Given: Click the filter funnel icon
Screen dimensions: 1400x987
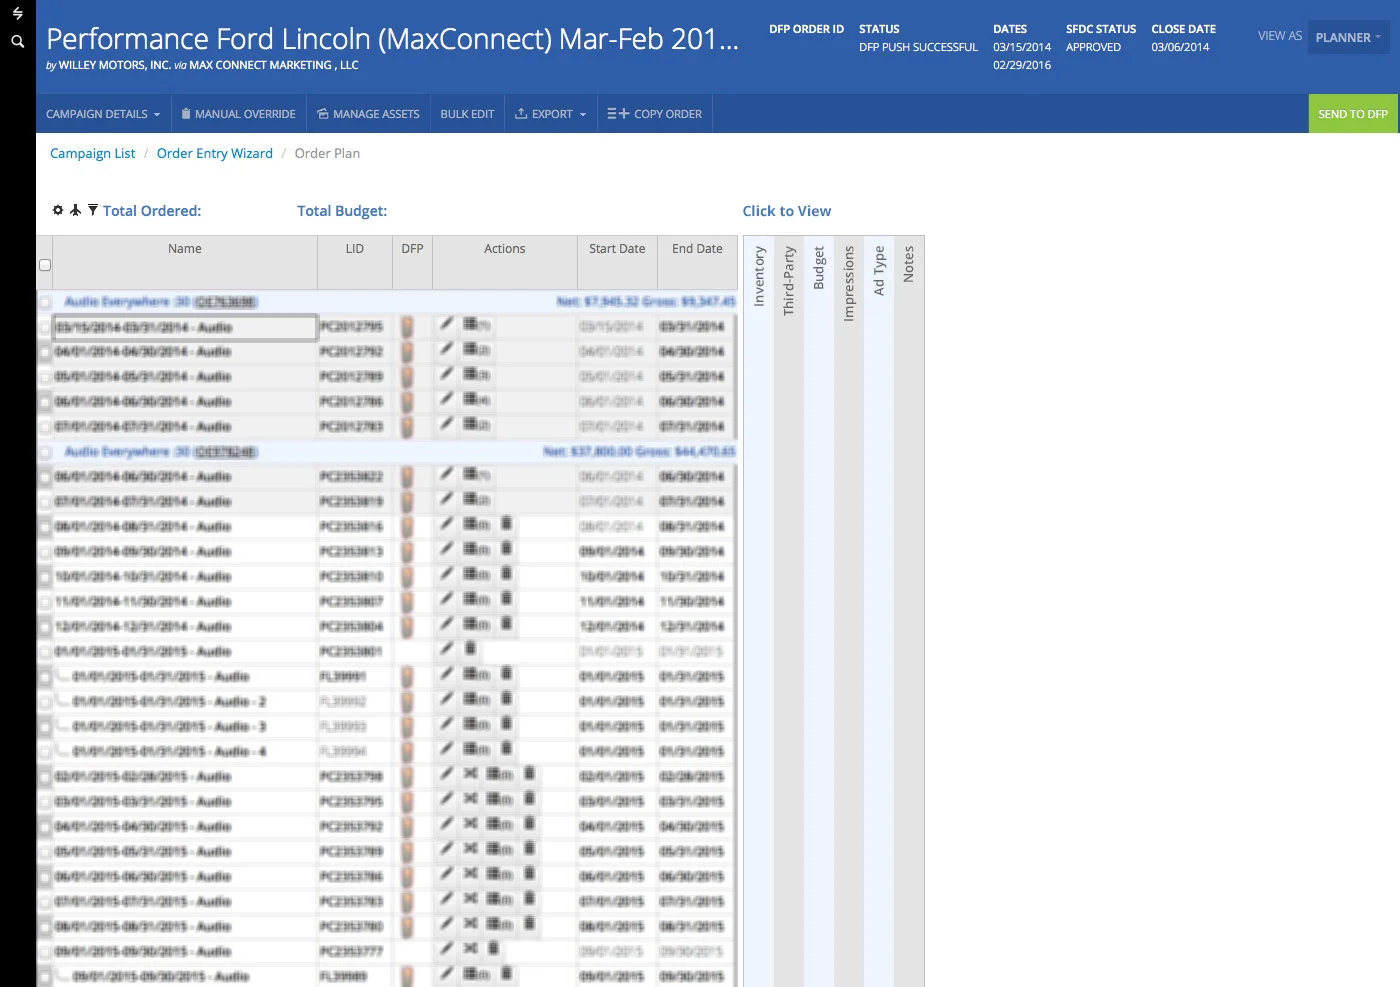Looking at the screenshot, I should pyautogui.click(x=93, y=210).
